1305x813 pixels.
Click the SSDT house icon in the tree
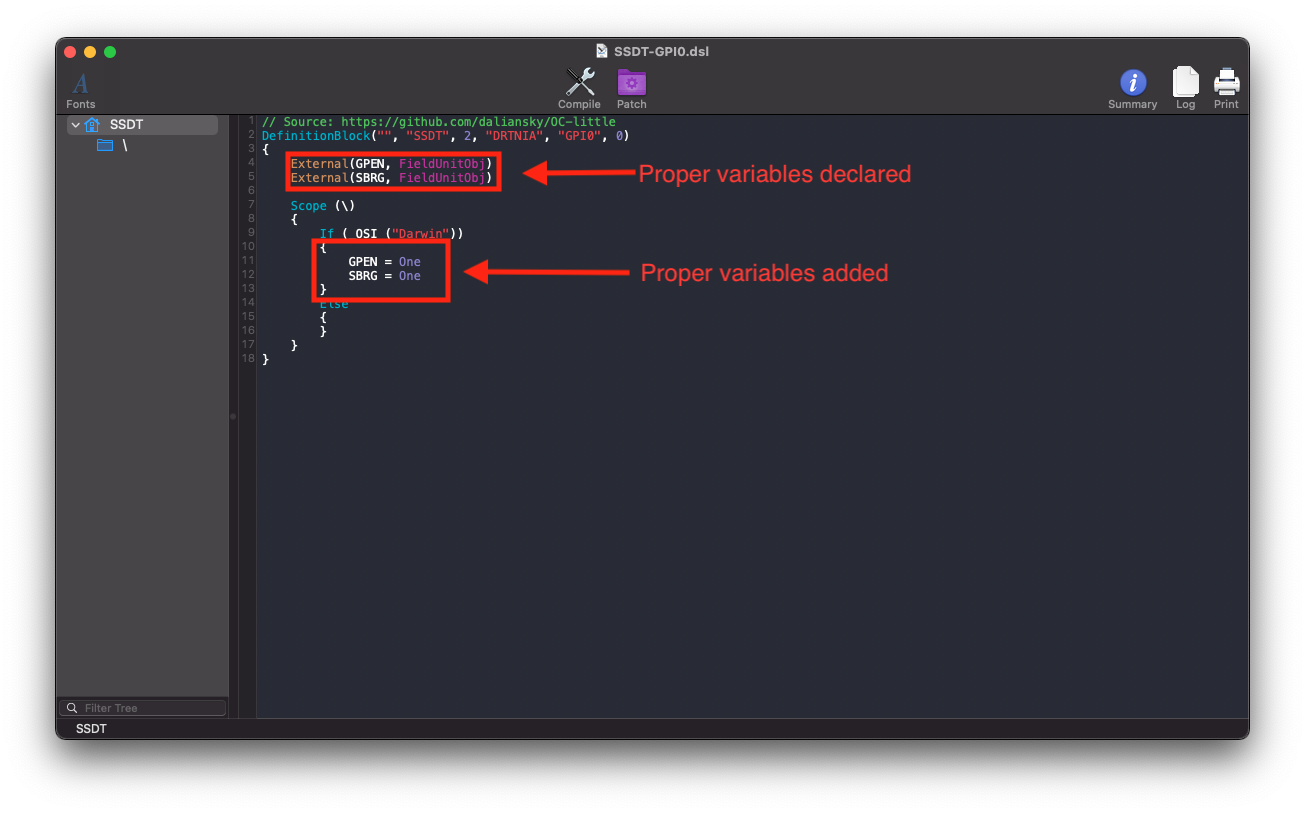click(93, 125)
